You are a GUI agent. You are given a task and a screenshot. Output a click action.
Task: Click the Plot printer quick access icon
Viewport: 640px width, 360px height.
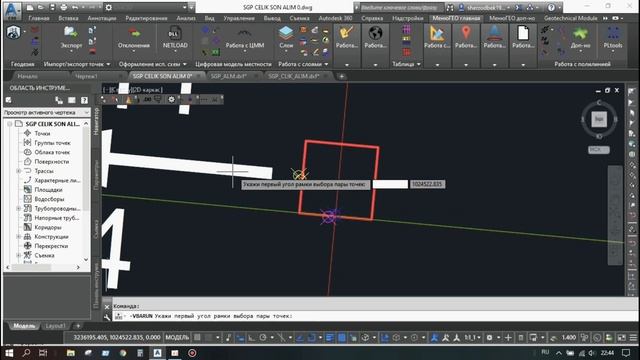click(x=64, y=7)
